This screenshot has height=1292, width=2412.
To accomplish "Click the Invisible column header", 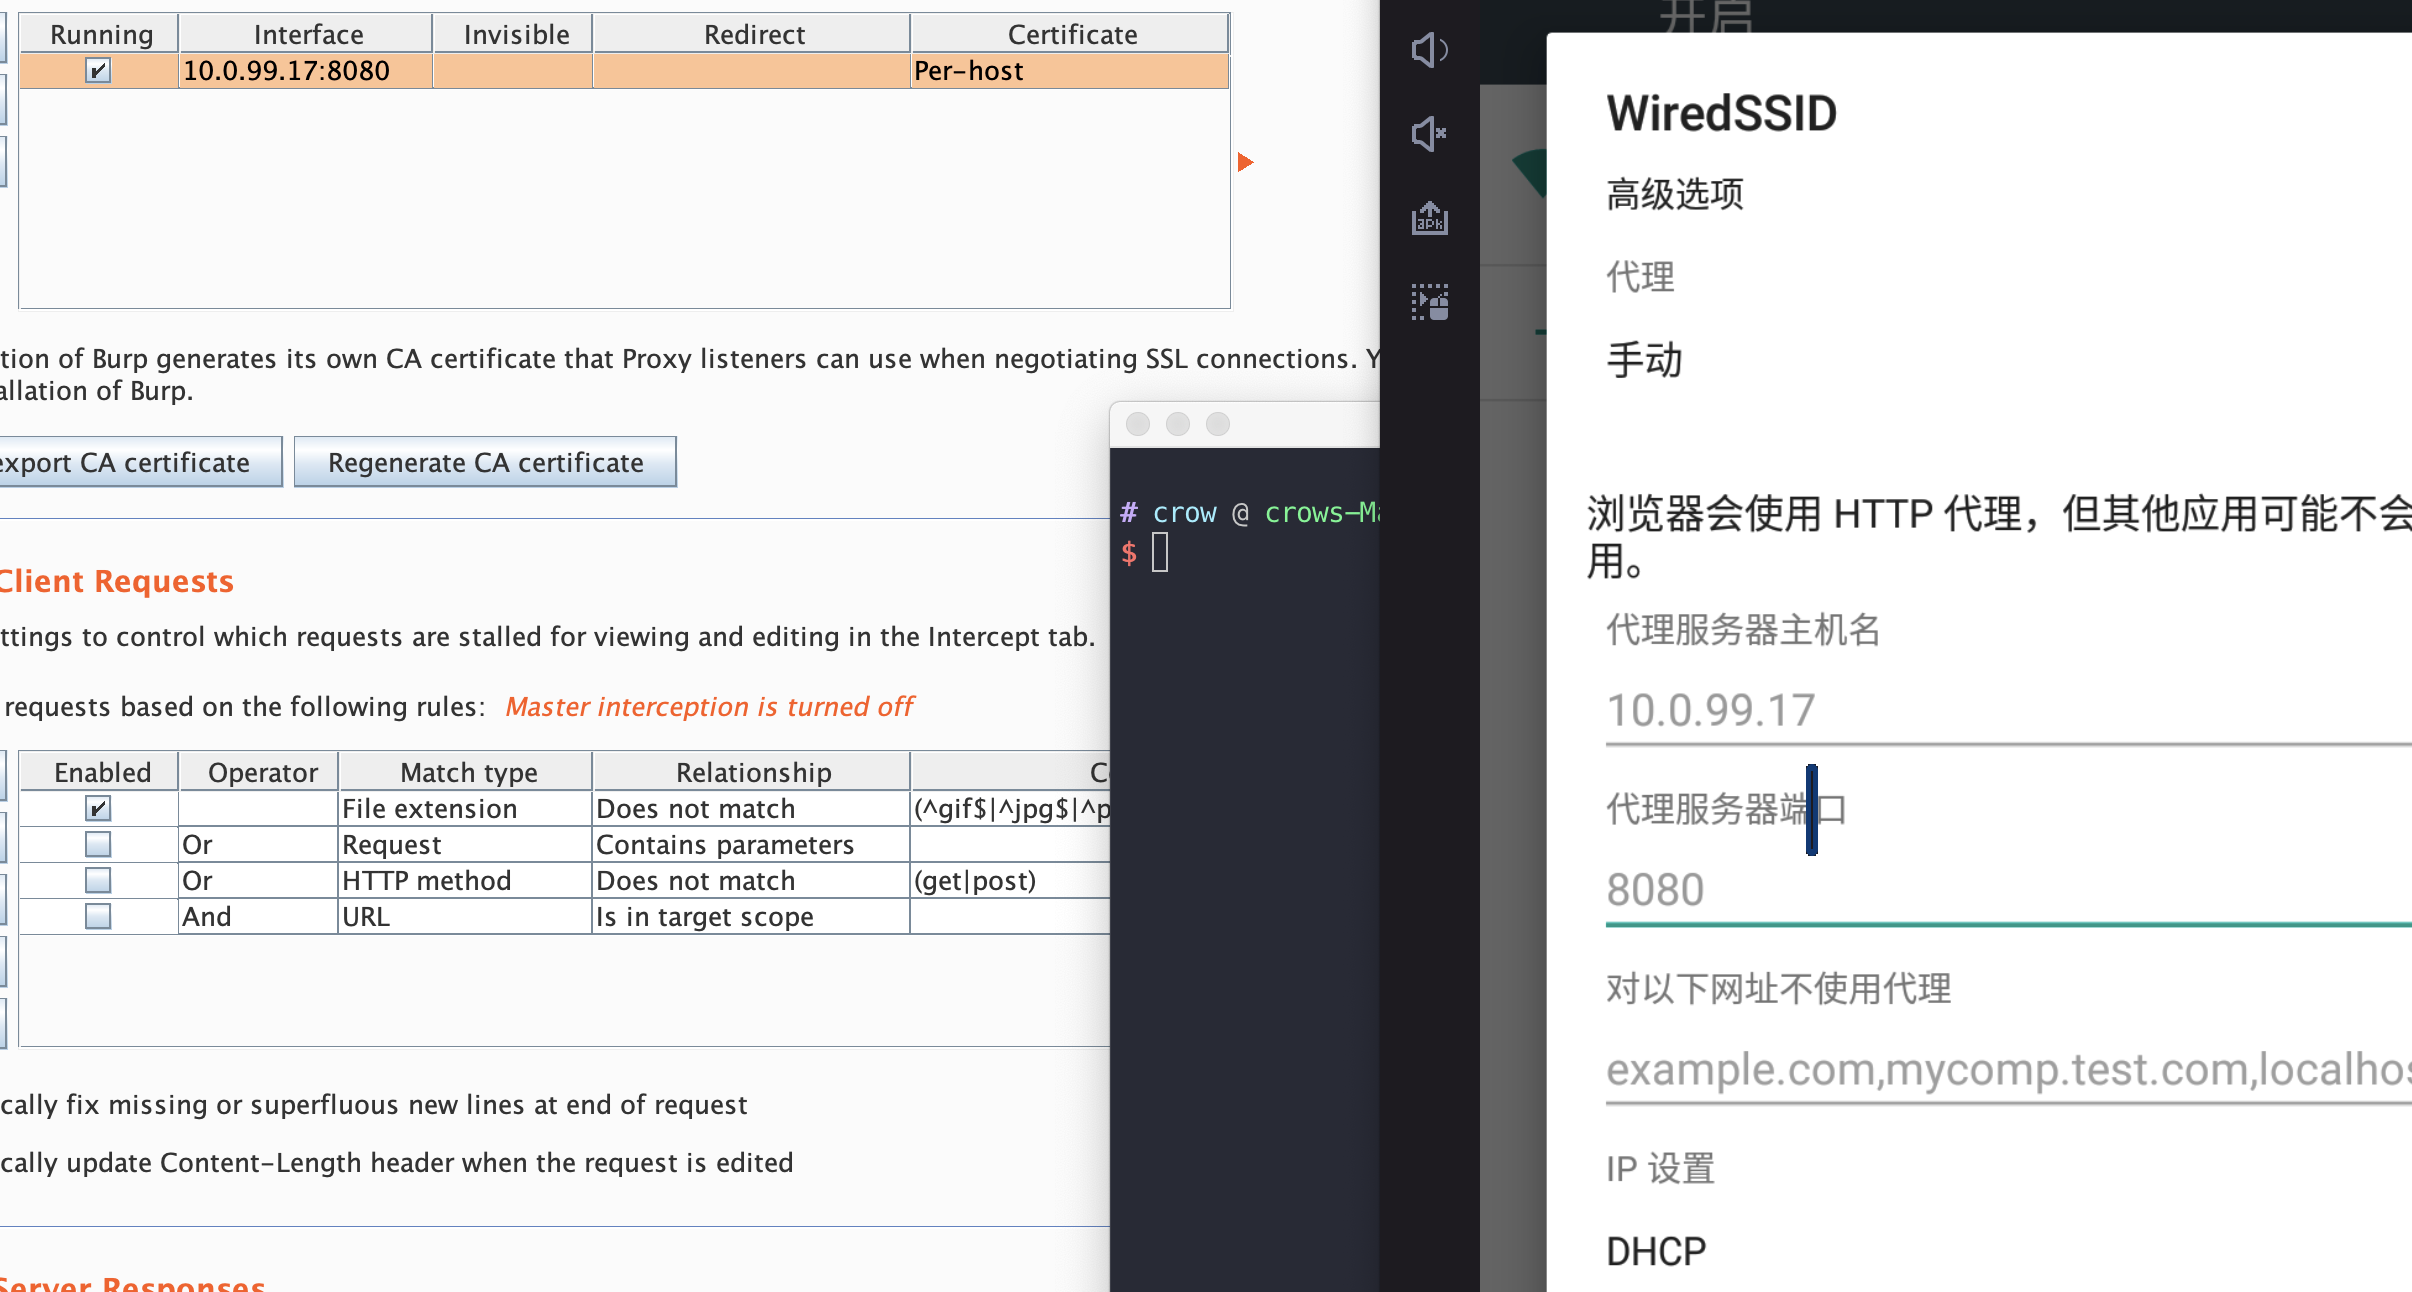I will 514,34.
